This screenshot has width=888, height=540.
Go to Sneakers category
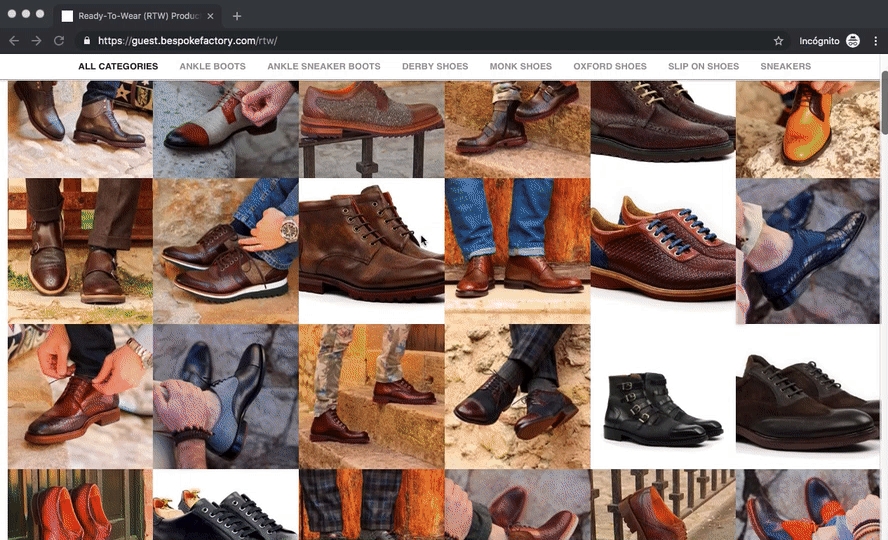786,67
